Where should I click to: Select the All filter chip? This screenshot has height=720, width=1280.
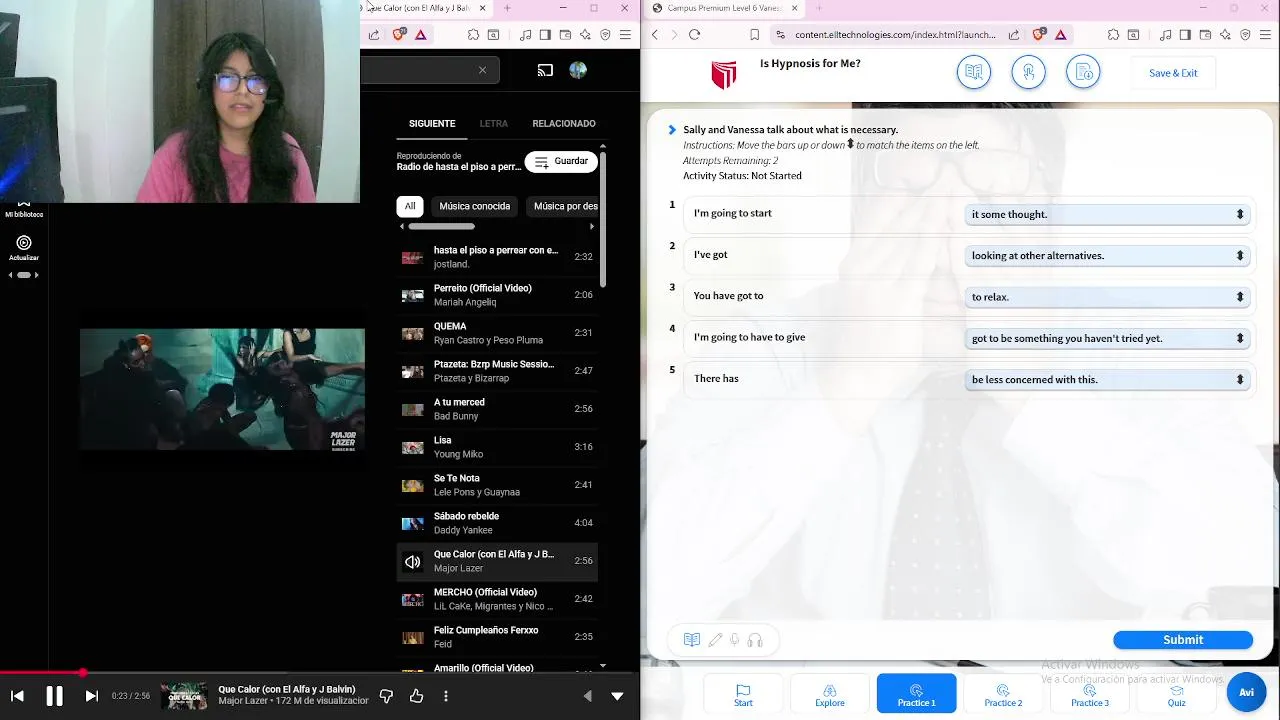[410, 206]
